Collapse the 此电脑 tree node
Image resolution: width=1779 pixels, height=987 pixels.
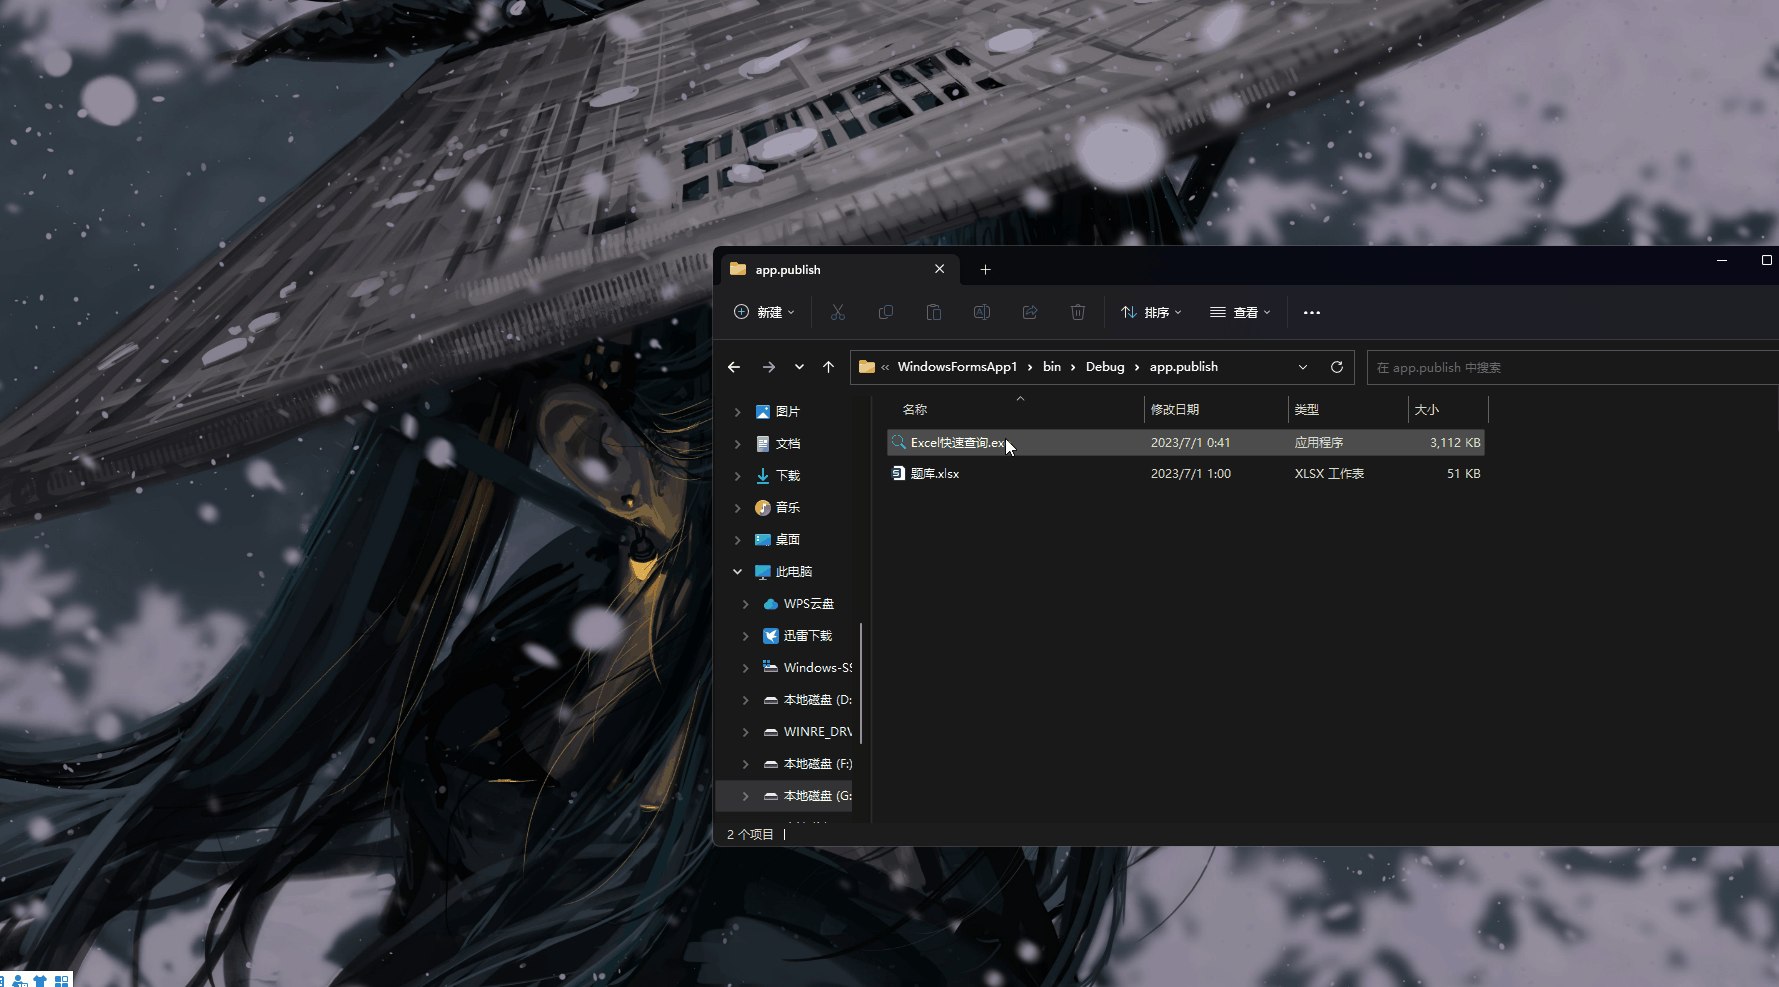[737, 572]
